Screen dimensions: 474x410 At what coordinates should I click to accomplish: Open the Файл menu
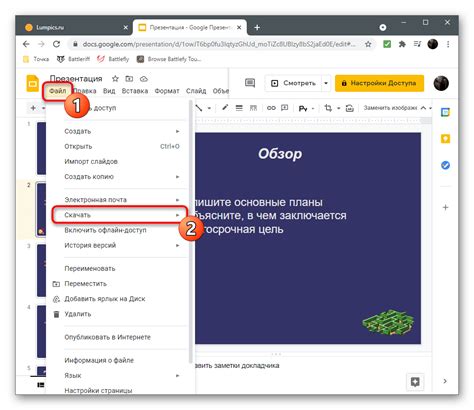tap(57, 91)
